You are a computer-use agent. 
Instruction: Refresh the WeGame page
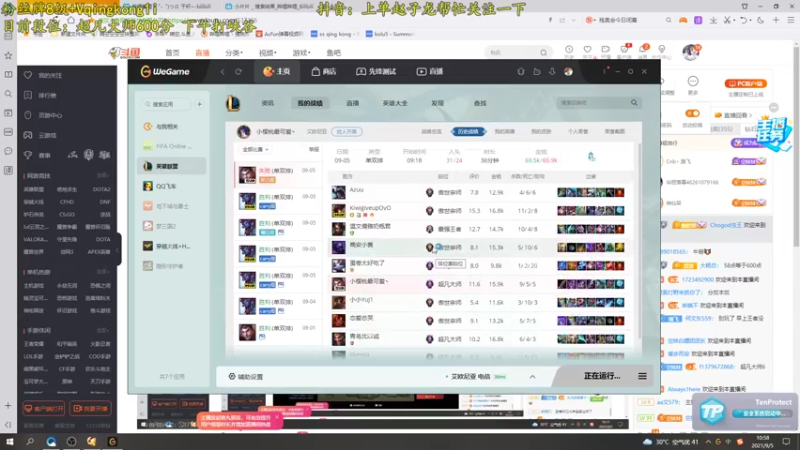click(238, 72)
